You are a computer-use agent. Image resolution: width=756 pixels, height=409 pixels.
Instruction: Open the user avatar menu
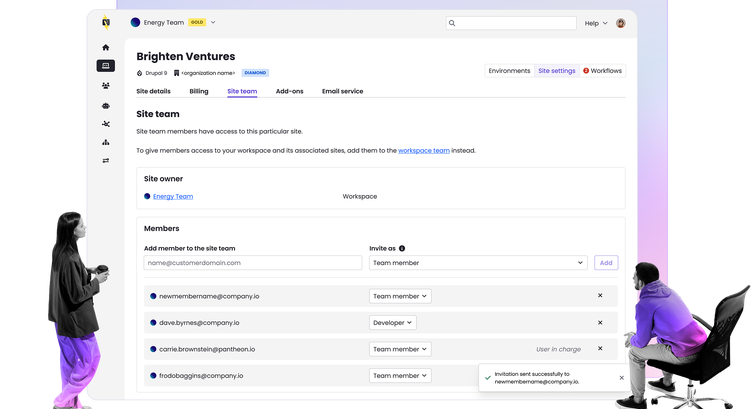coord(621,23)
